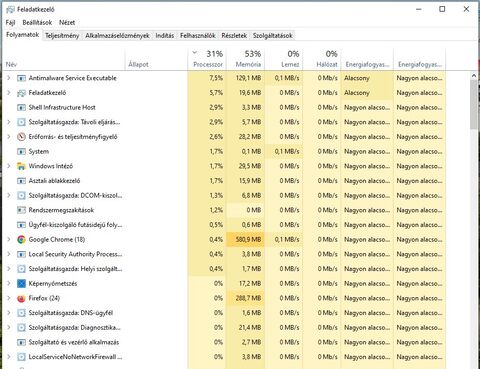Click the vertical scrollbar thumb
The height and width of the screenshot is (369, 480).
click(474, 104)
